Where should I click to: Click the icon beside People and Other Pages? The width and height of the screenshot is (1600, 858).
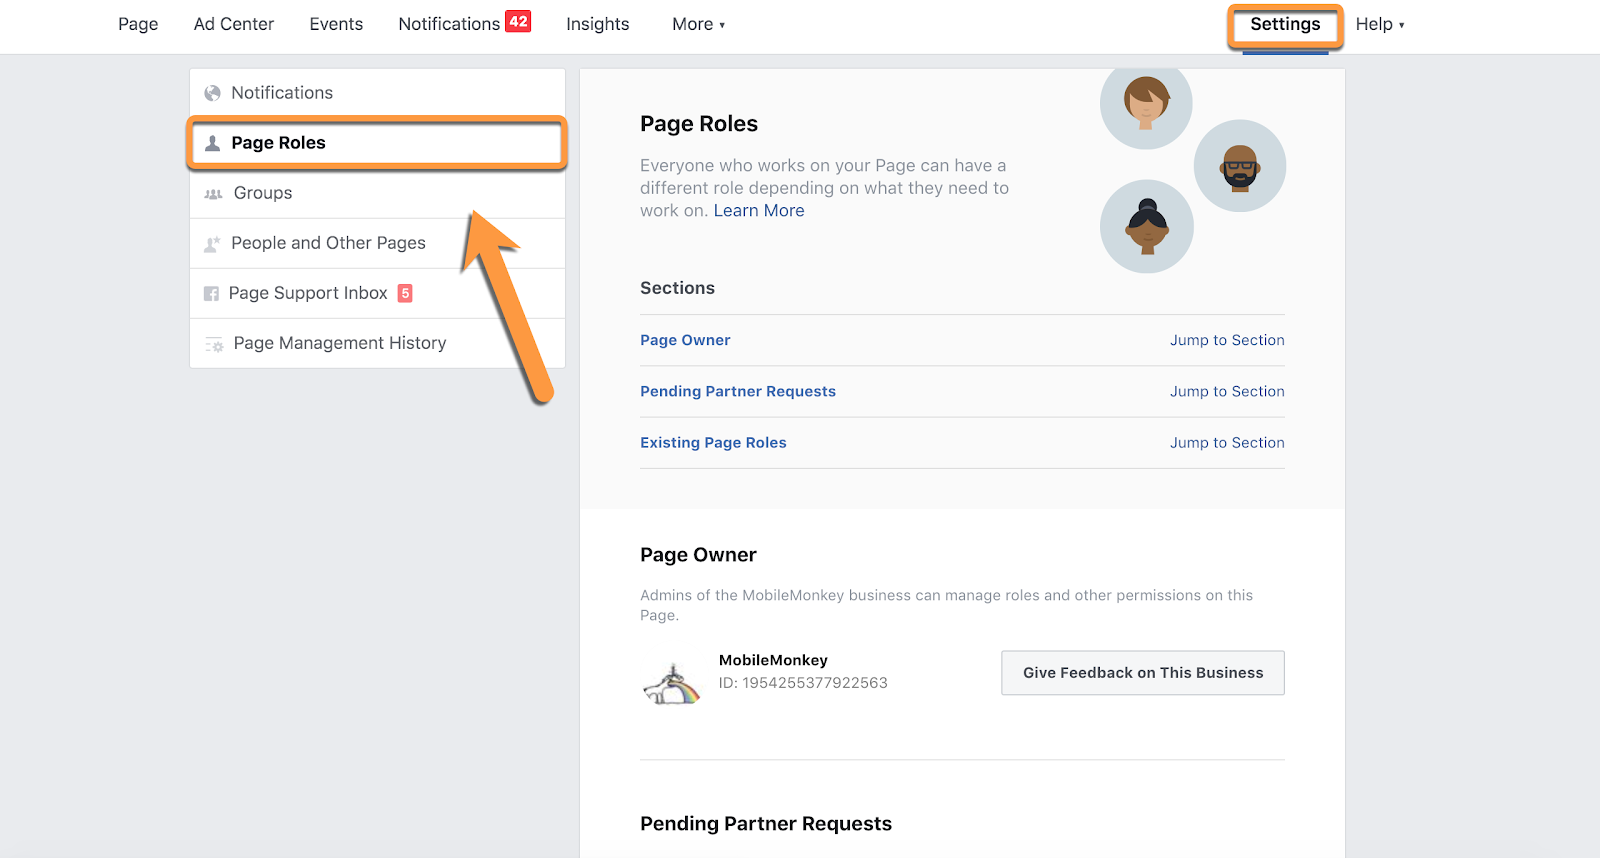(212, 244)
